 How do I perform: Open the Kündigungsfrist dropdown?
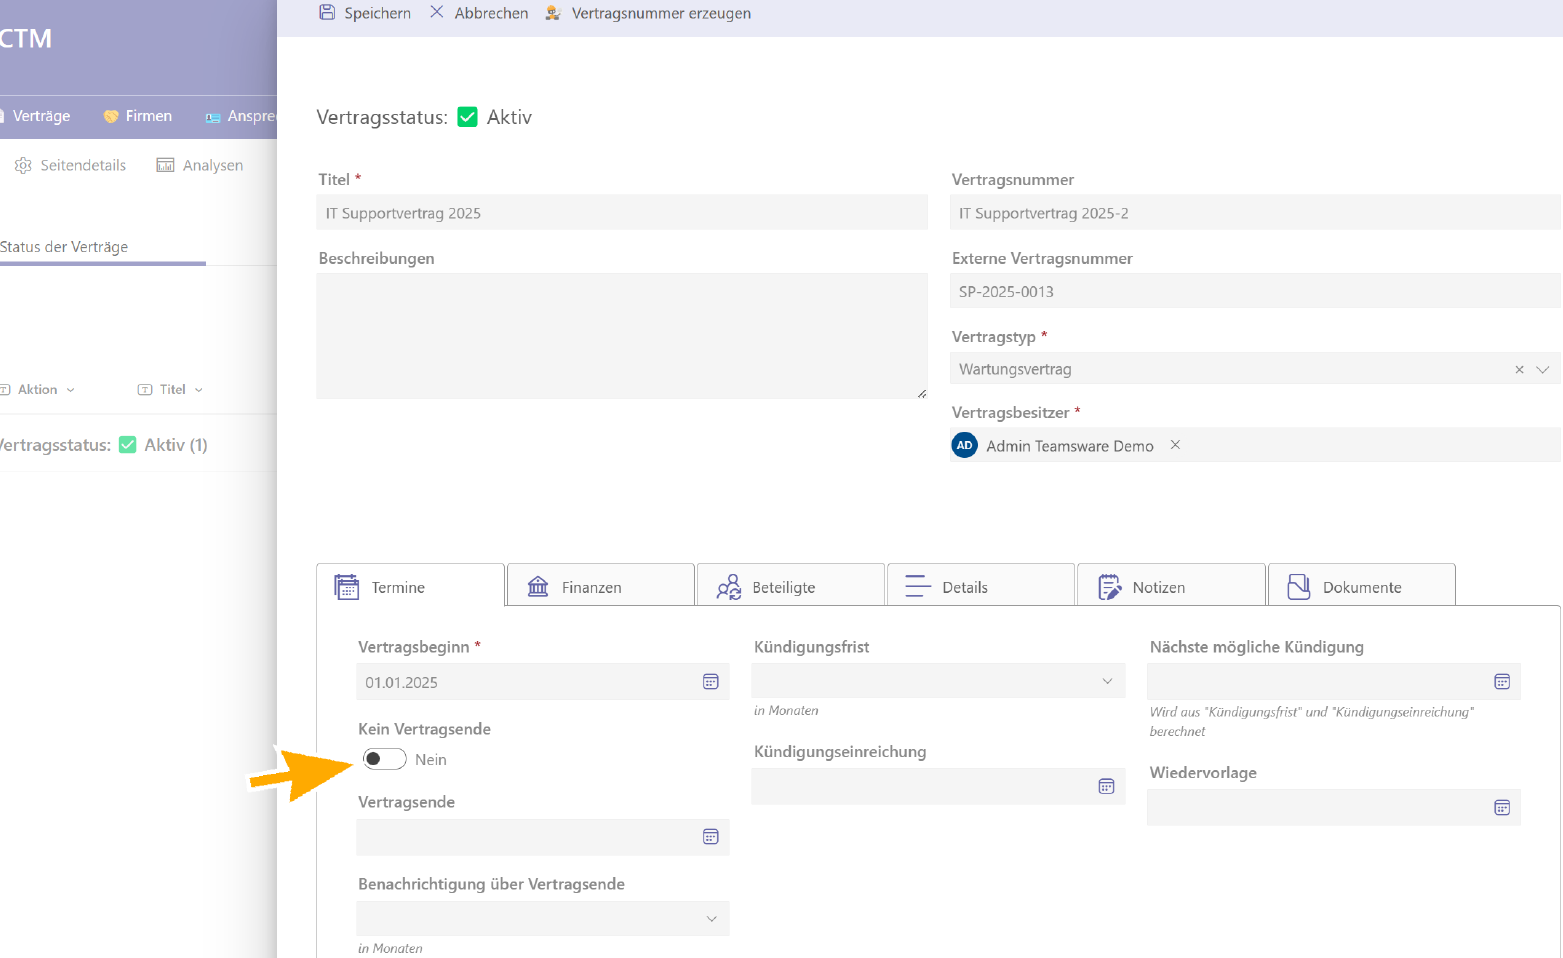point(1107,682)
